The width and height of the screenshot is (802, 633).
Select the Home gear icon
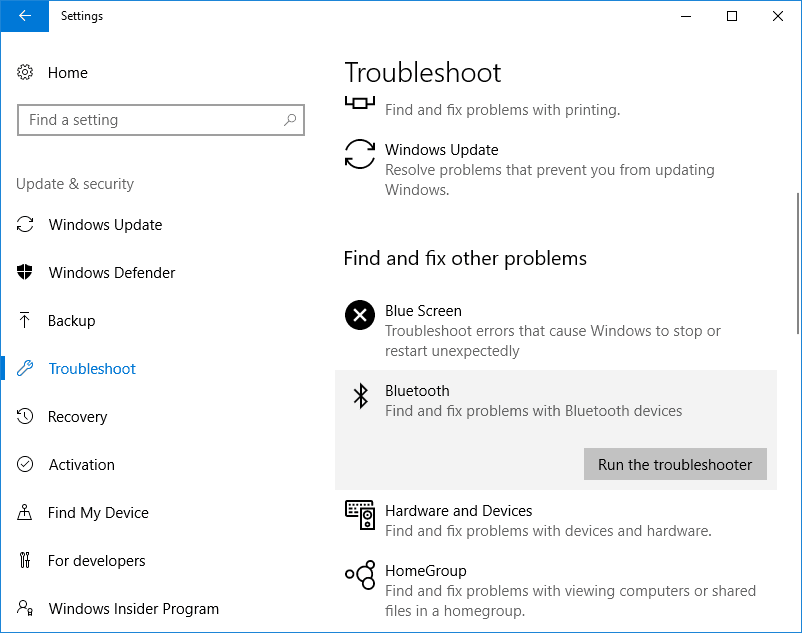pos(25,72)
